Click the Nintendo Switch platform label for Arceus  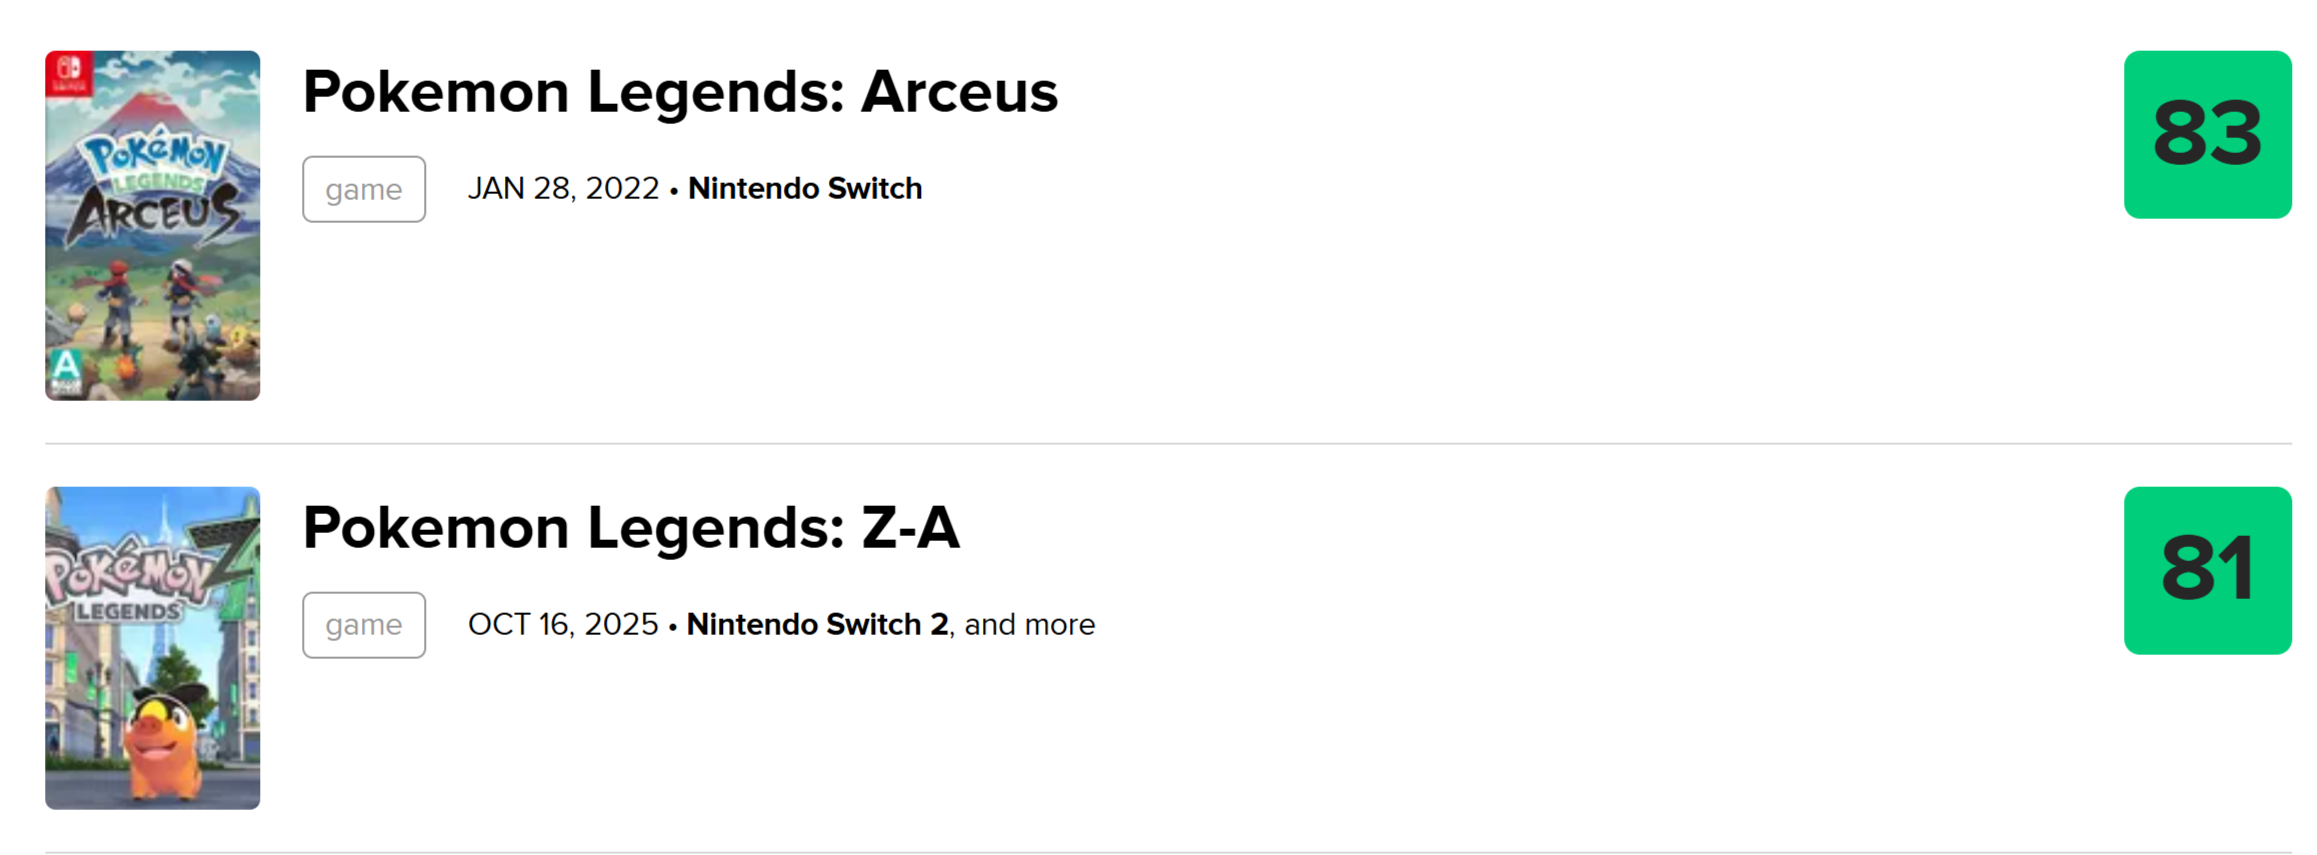click(805, 189)
